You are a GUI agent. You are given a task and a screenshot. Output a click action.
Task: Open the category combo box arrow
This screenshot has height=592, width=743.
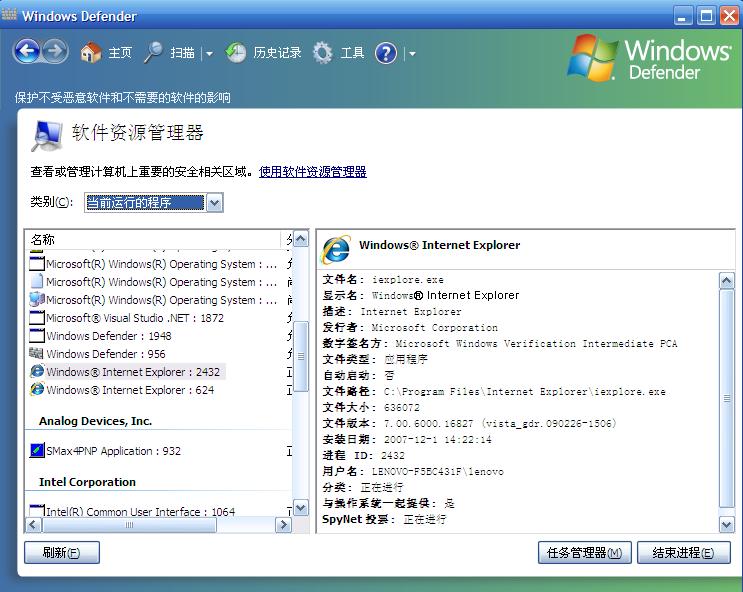click(215, 203)
